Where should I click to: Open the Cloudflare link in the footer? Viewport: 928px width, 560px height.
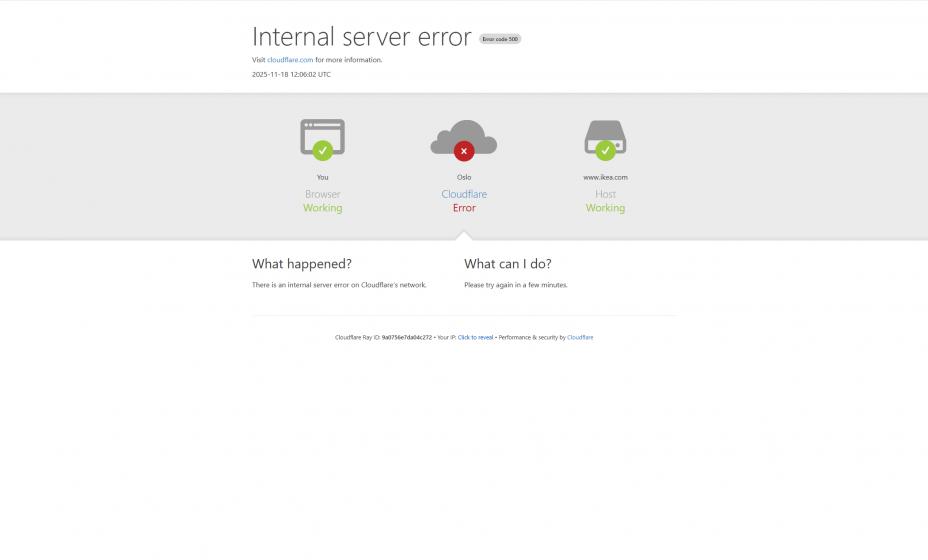pos(580,337)
